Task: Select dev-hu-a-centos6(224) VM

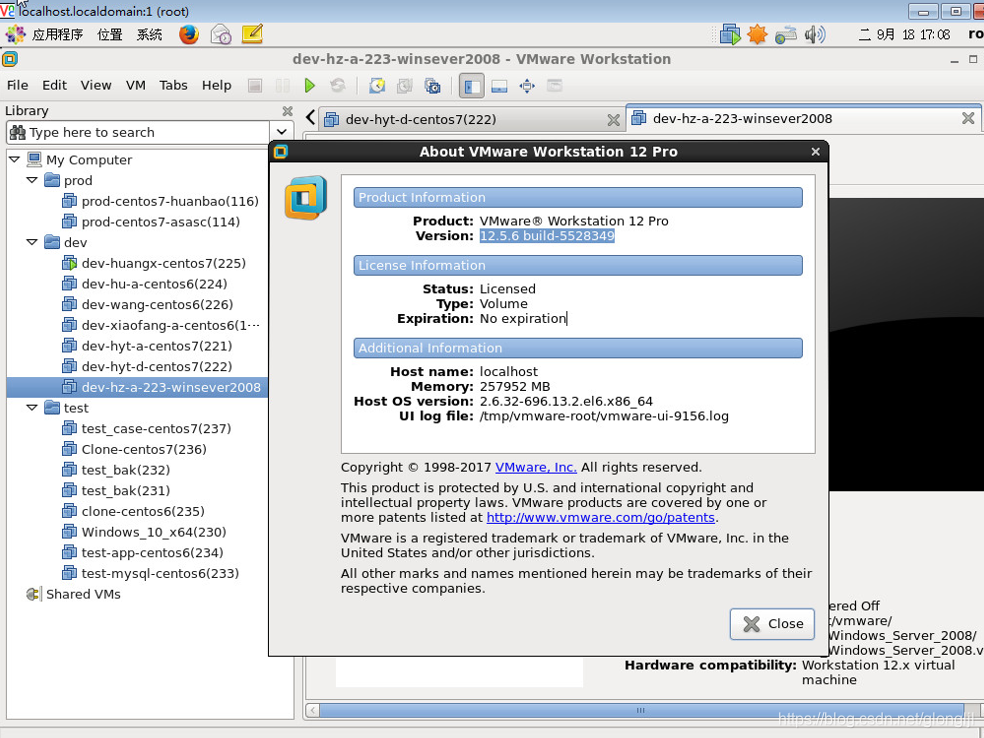Action: [154, 284]
